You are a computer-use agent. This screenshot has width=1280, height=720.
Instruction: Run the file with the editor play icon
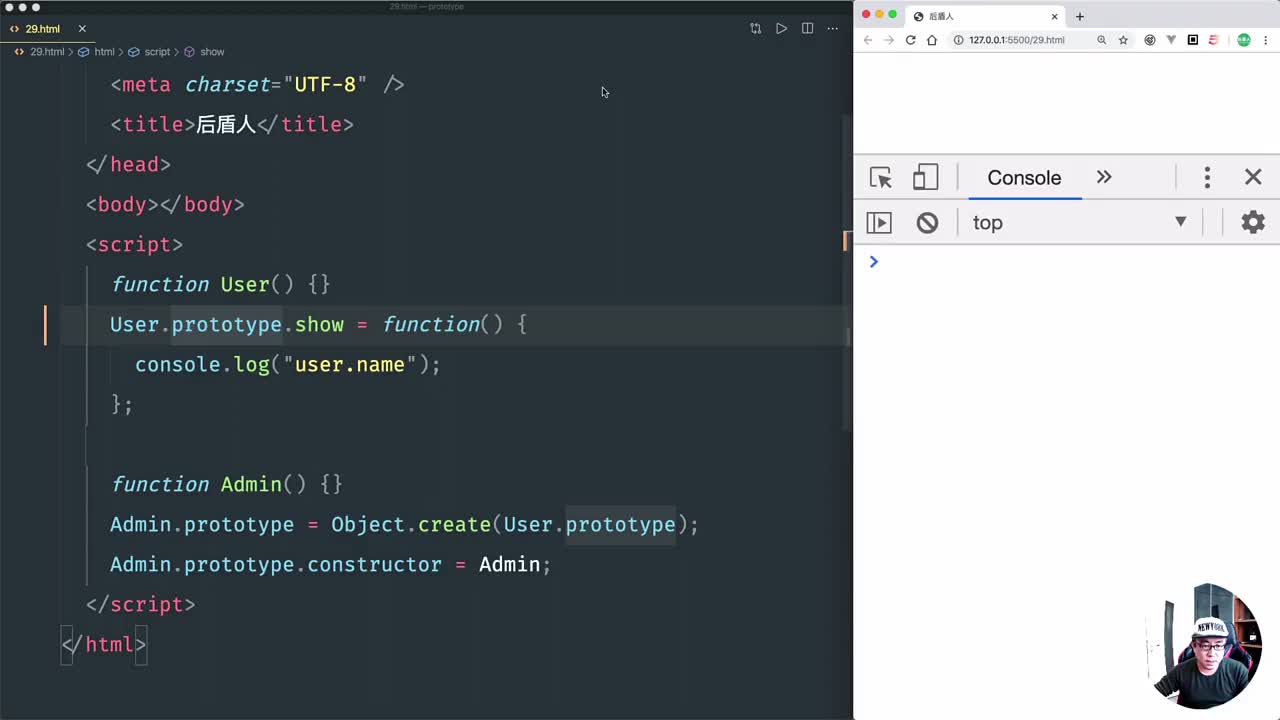point(781,29)
